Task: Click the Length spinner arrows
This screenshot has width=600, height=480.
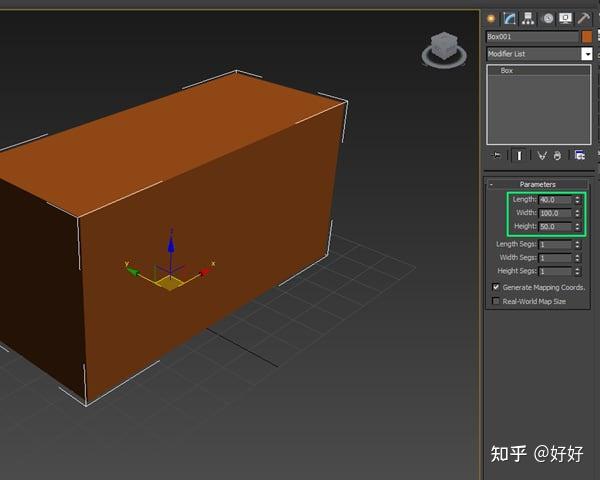Action: tap(577, 200)
